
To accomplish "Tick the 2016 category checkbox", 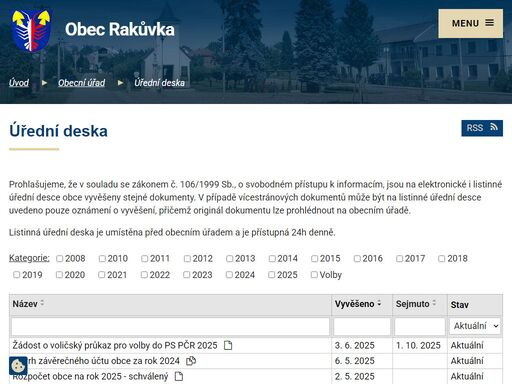I will [x=357, y=259].
